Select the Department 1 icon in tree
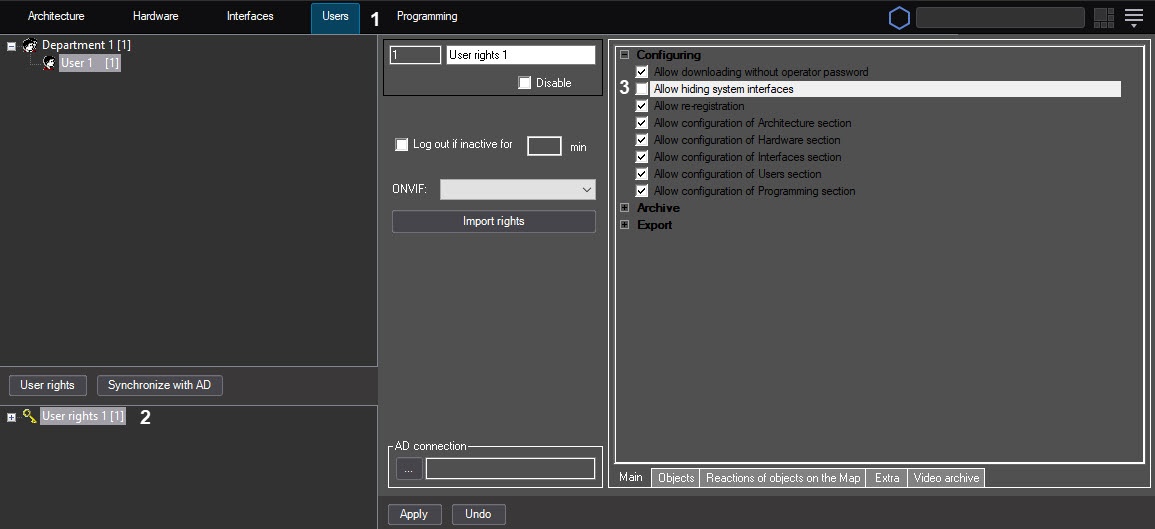 [x=30, y=45]
